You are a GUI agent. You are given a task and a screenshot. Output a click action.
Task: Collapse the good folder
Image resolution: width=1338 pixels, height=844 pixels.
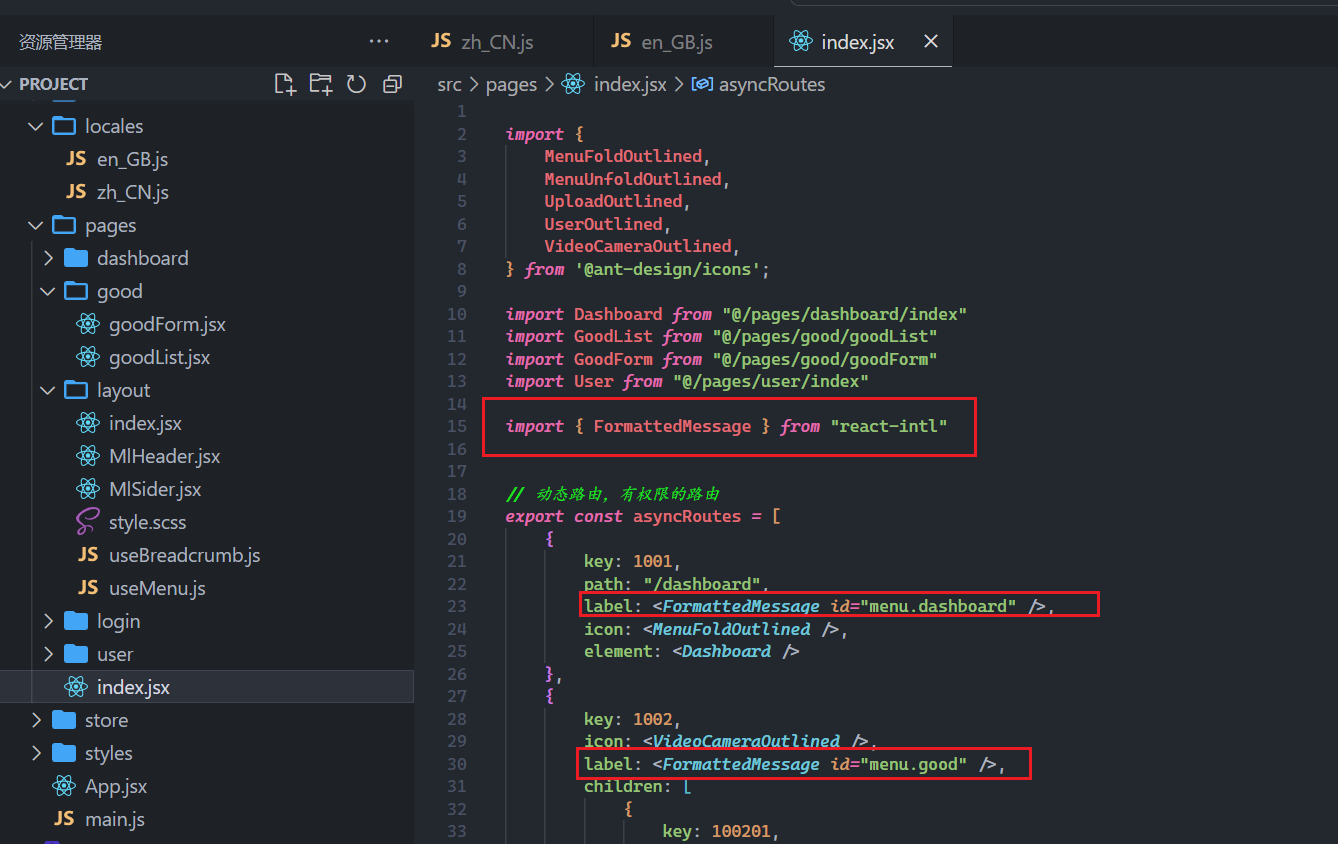48,291
